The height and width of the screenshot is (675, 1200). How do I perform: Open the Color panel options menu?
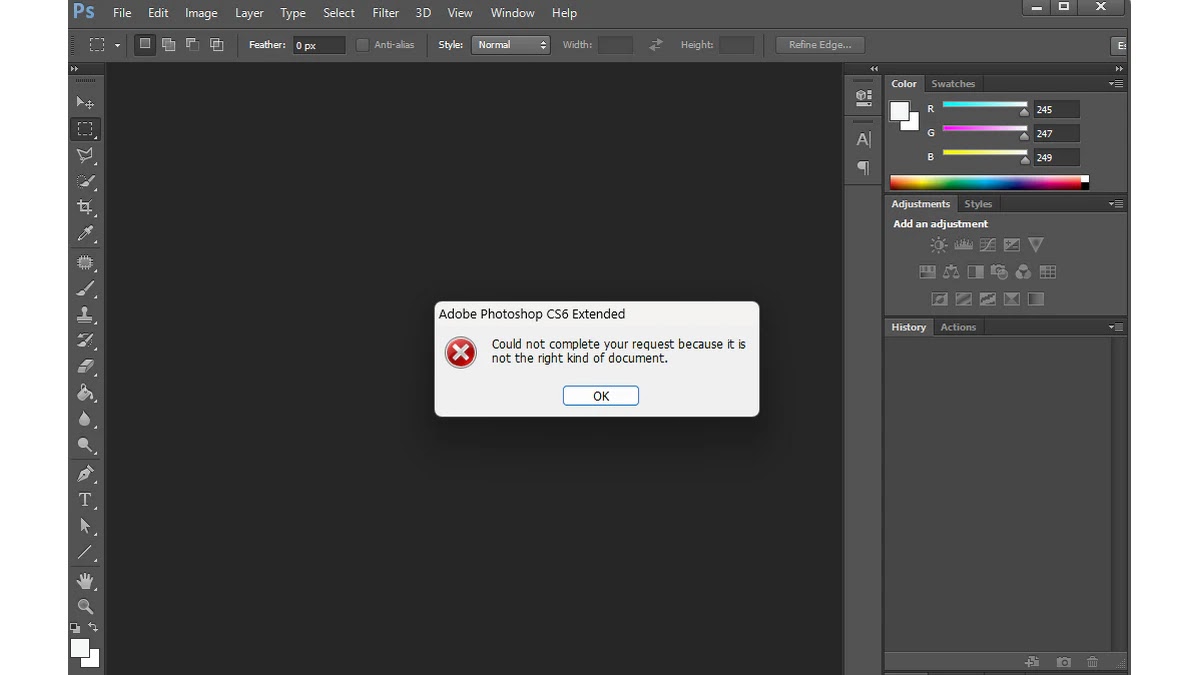tap(1116, 84)
